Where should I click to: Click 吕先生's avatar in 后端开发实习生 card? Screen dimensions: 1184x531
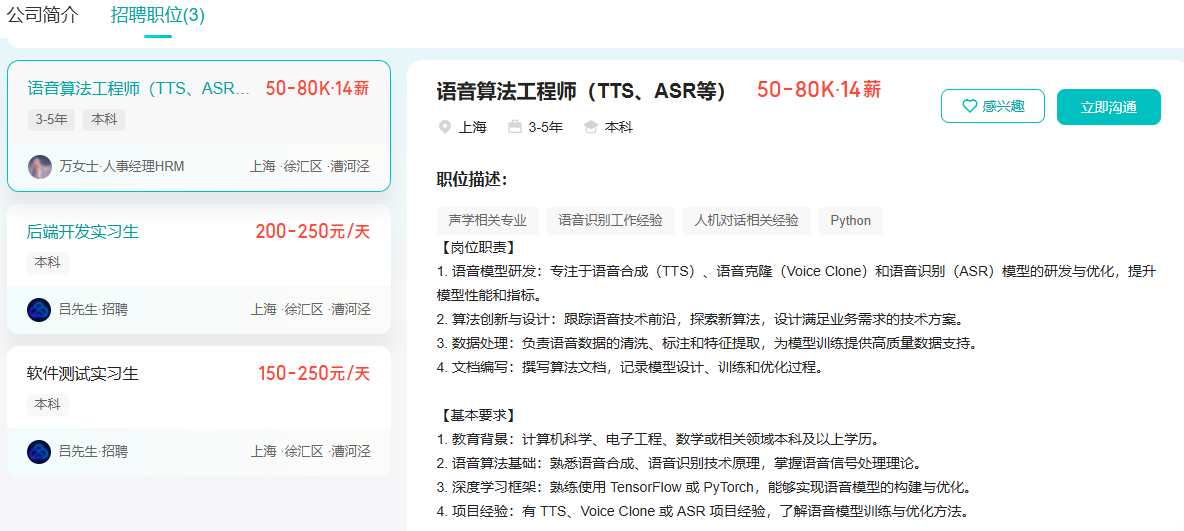[39, 309]
